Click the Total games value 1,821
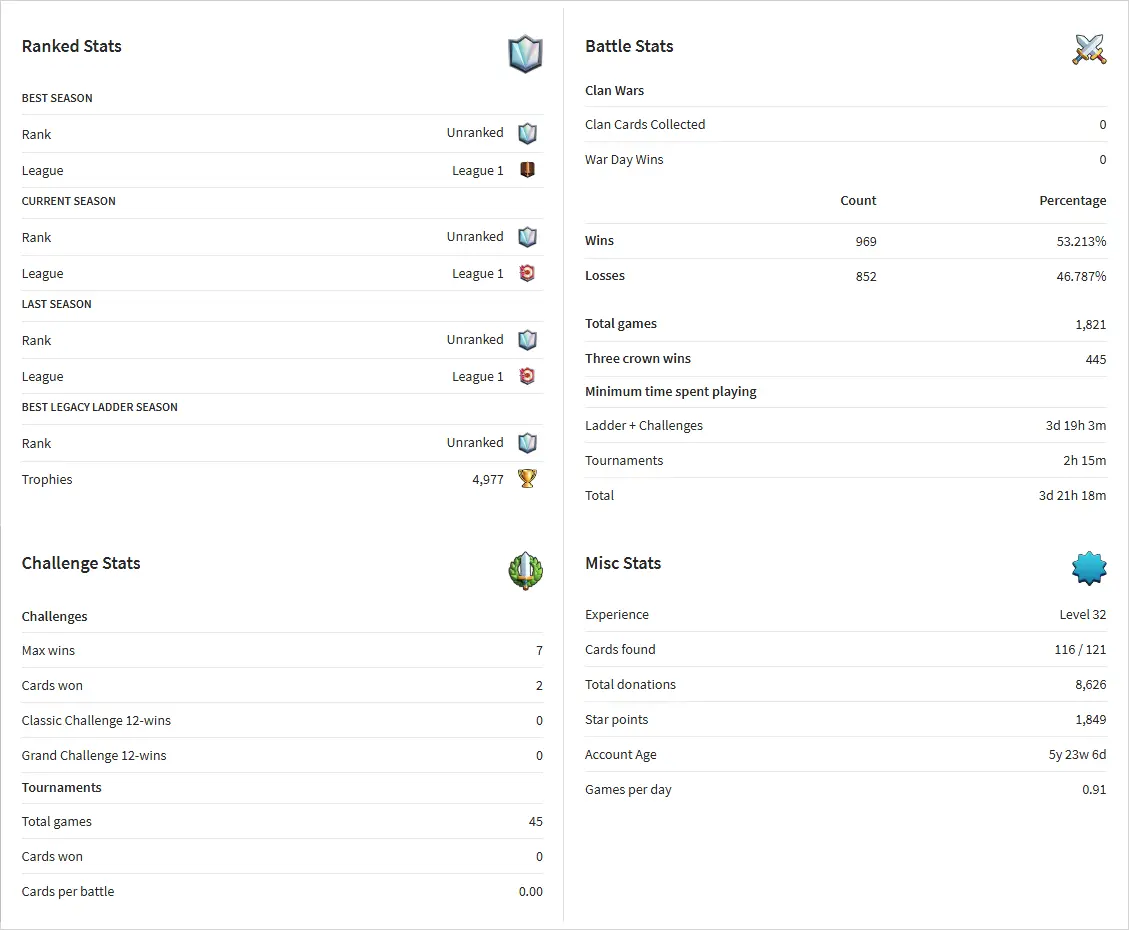The width and height of the screenshot is (1129, 930). [x=1090, y=324]
